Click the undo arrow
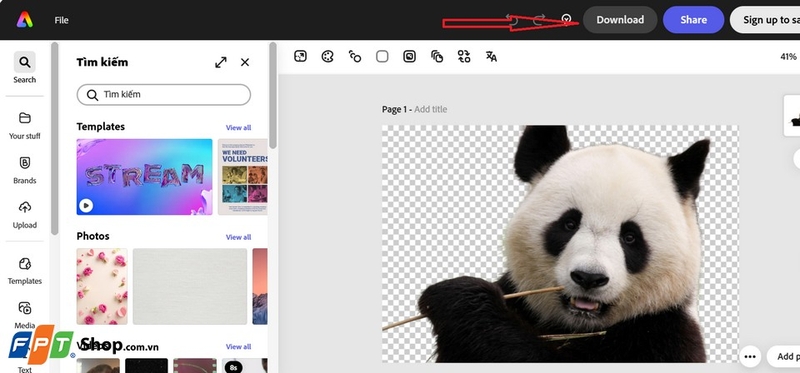Viewport: 800px width, 373px height. click(512, 20)
